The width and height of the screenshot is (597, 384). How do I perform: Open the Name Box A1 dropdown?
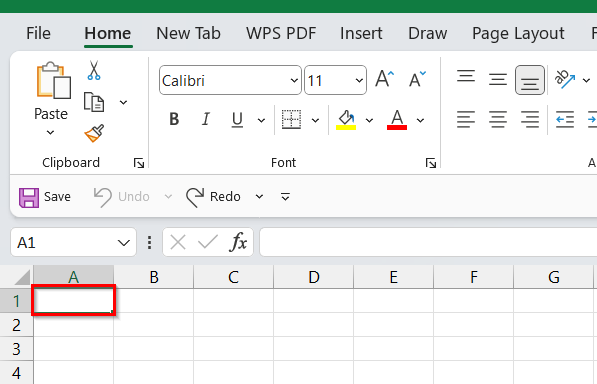click(x=124, y=243)
